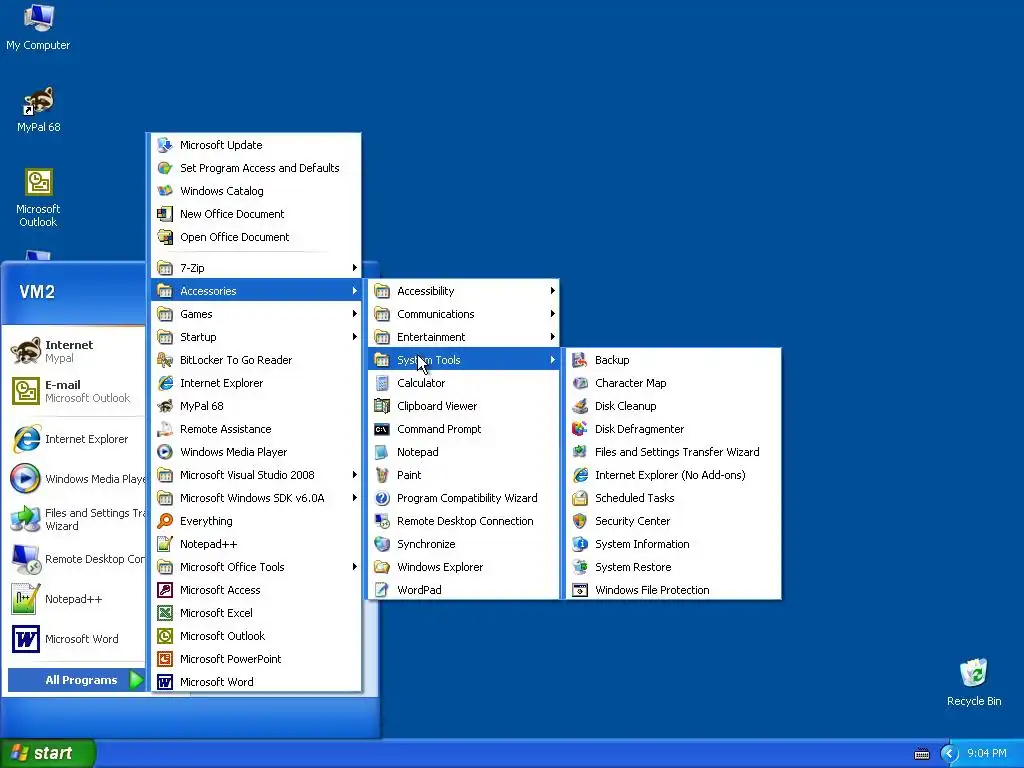Viewport: 1024px width, 768px height.
Task: Launch Paint icon in Accessories
Action: [x=382, y=475]
